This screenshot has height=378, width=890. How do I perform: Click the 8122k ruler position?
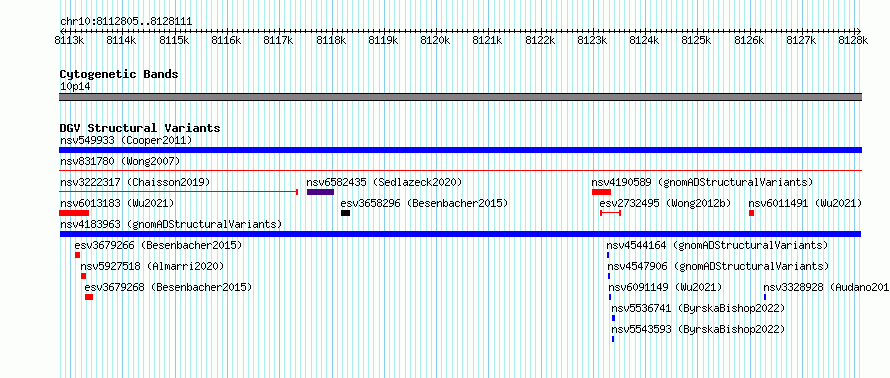[540, 40]
